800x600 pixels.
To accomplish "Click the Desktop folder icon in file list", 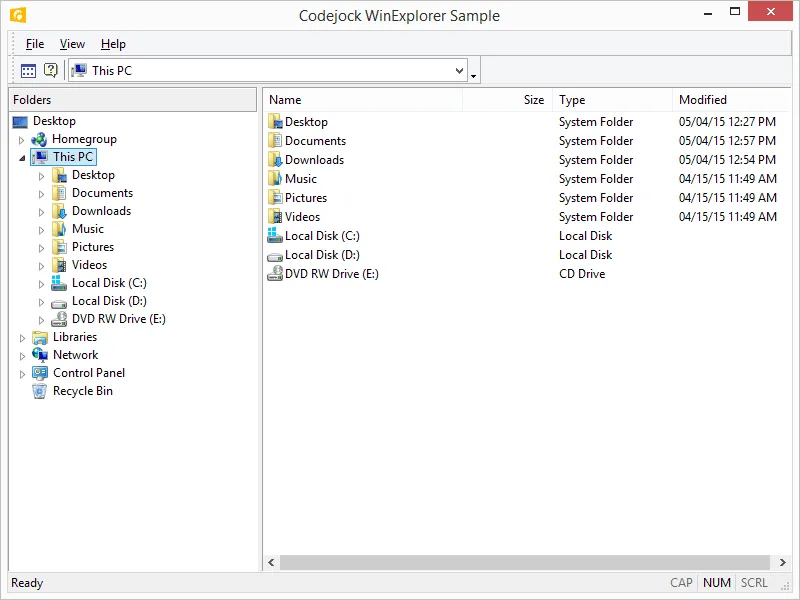I will [x=275, y=122].
